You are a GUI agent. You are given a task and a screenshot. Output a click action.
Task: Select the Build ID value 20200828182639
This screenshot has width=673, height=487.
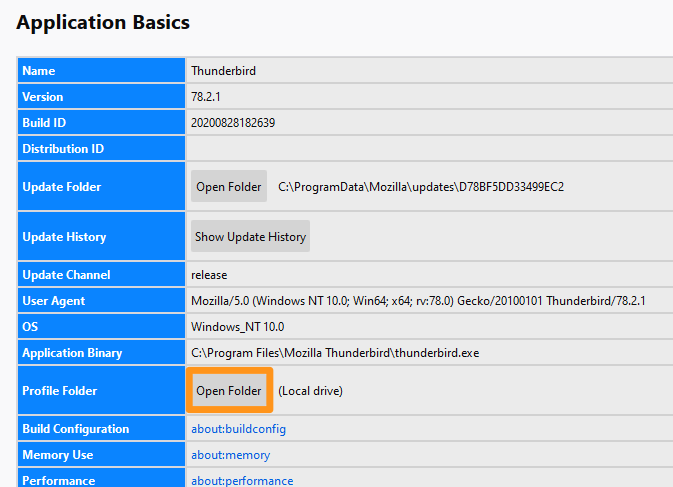pos(233,123)
